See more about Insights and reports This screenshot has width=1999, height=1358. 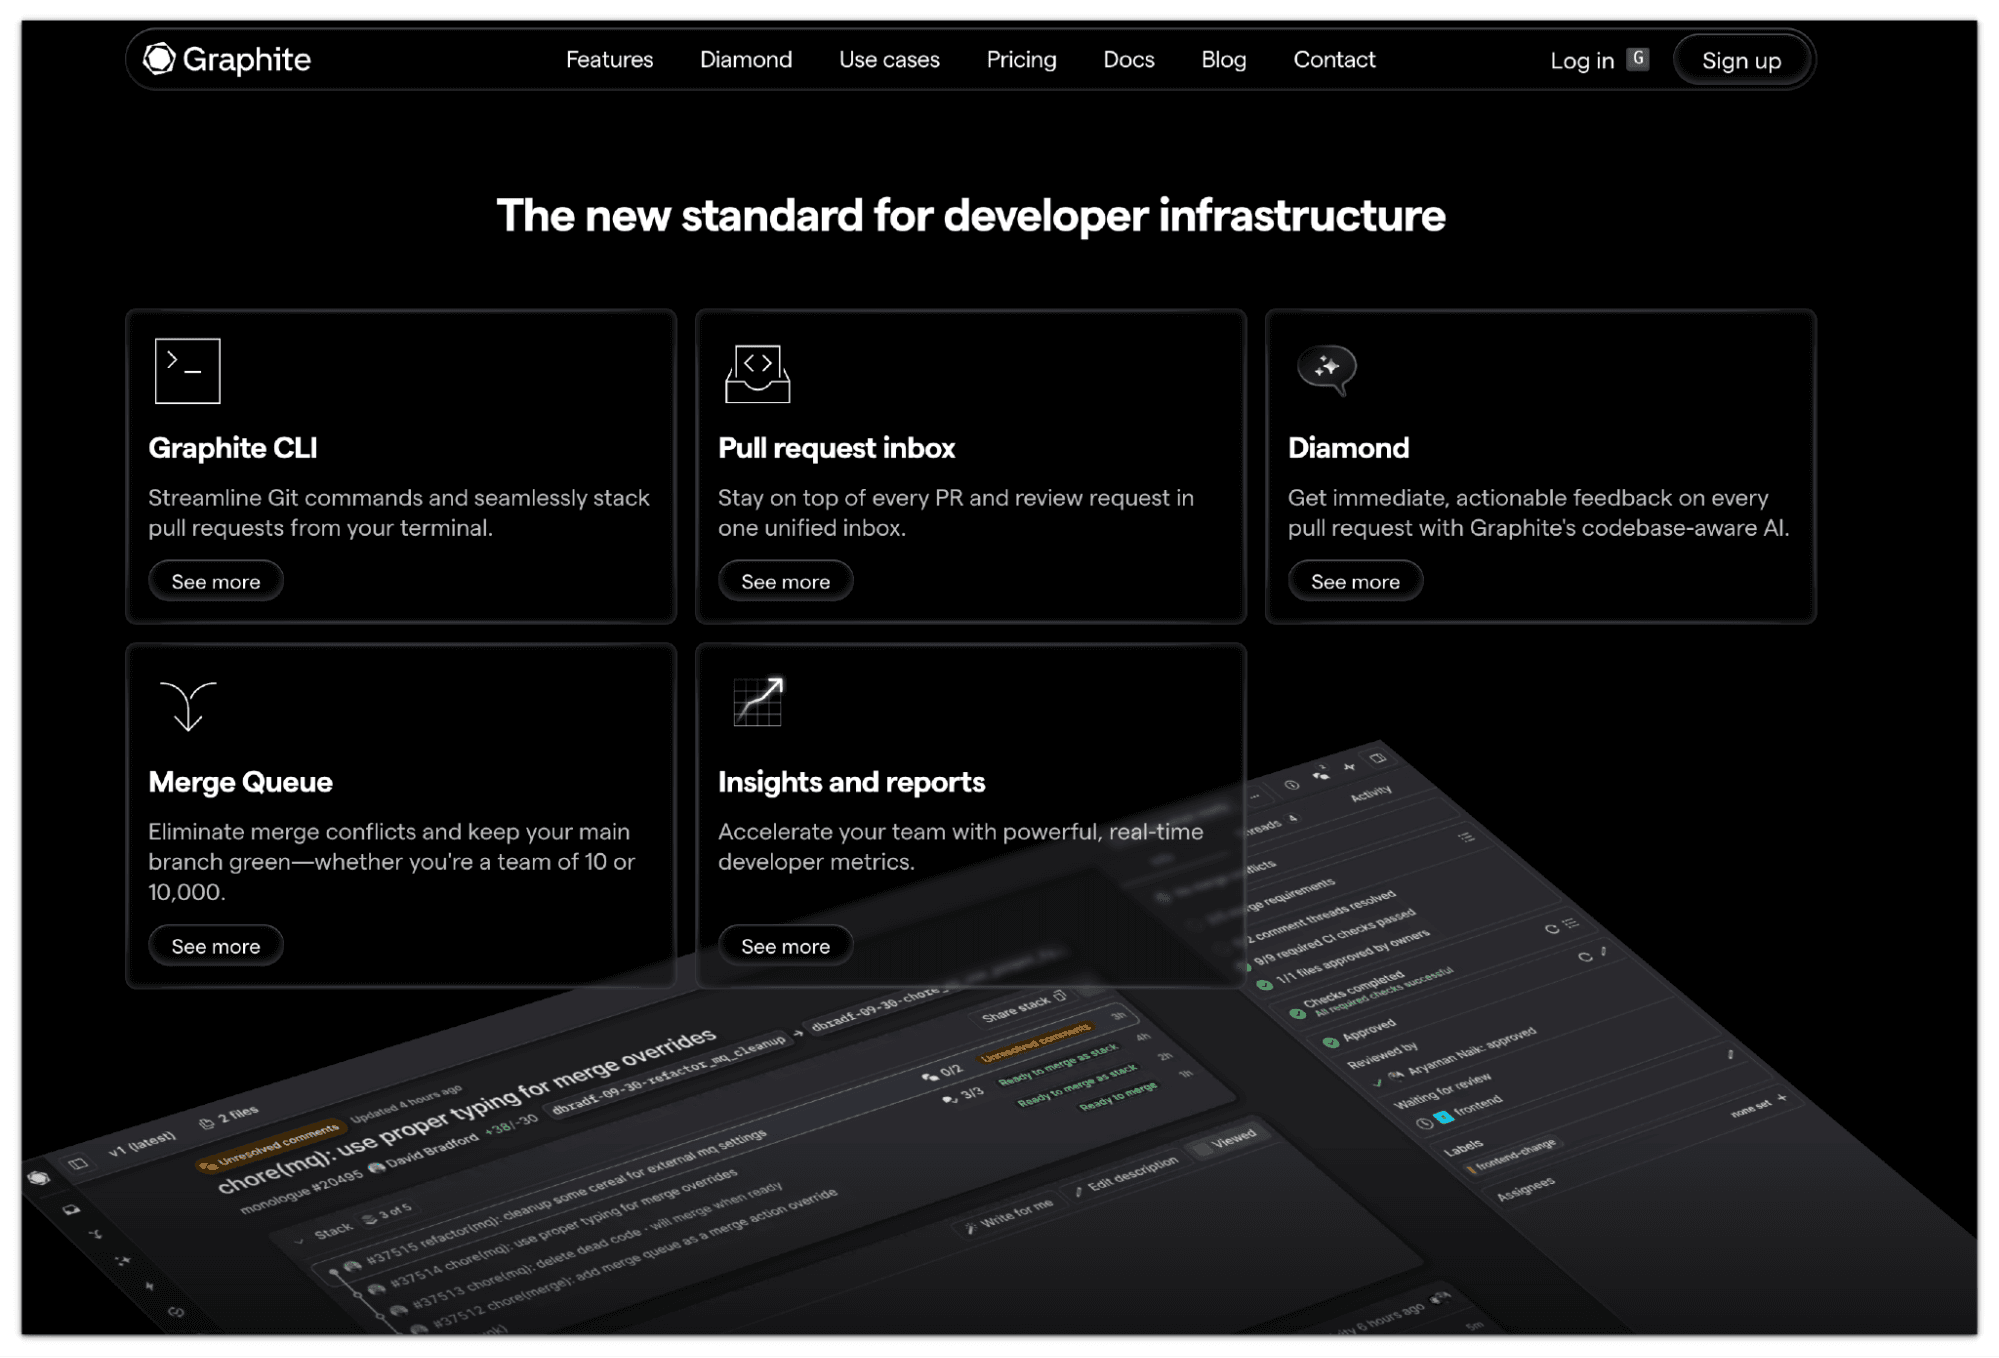pos(785,946)
